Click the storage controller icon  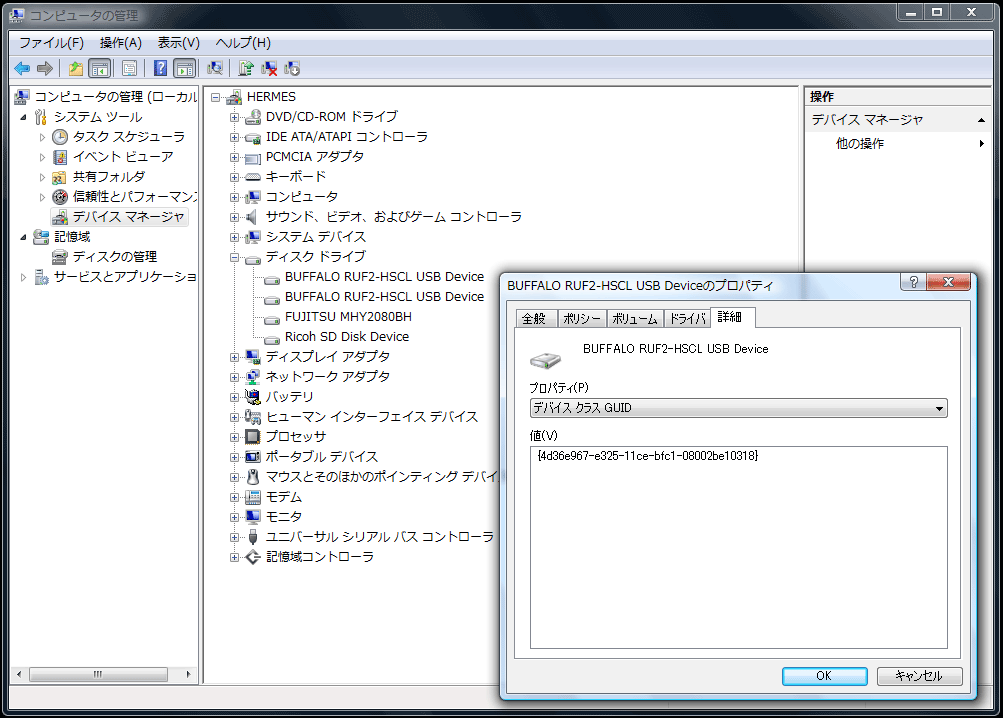click(x=253, y=557)
